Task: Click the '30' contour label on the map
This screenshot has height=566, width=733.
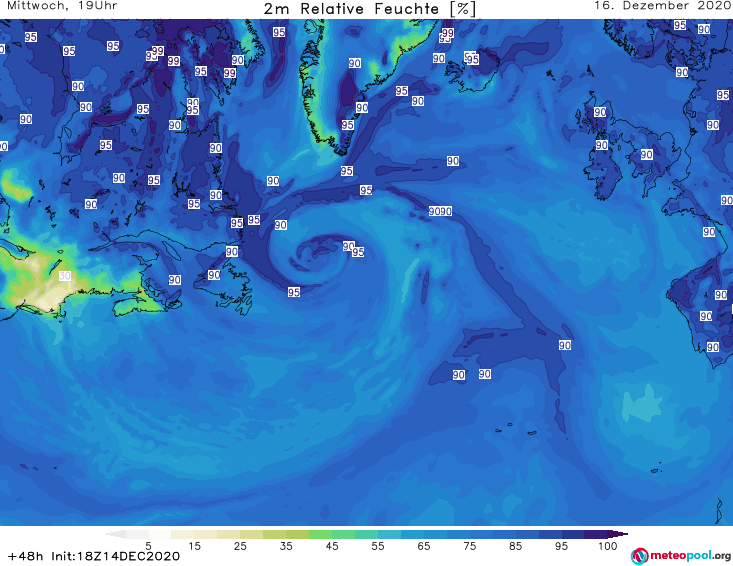Action: pos(65,276)
